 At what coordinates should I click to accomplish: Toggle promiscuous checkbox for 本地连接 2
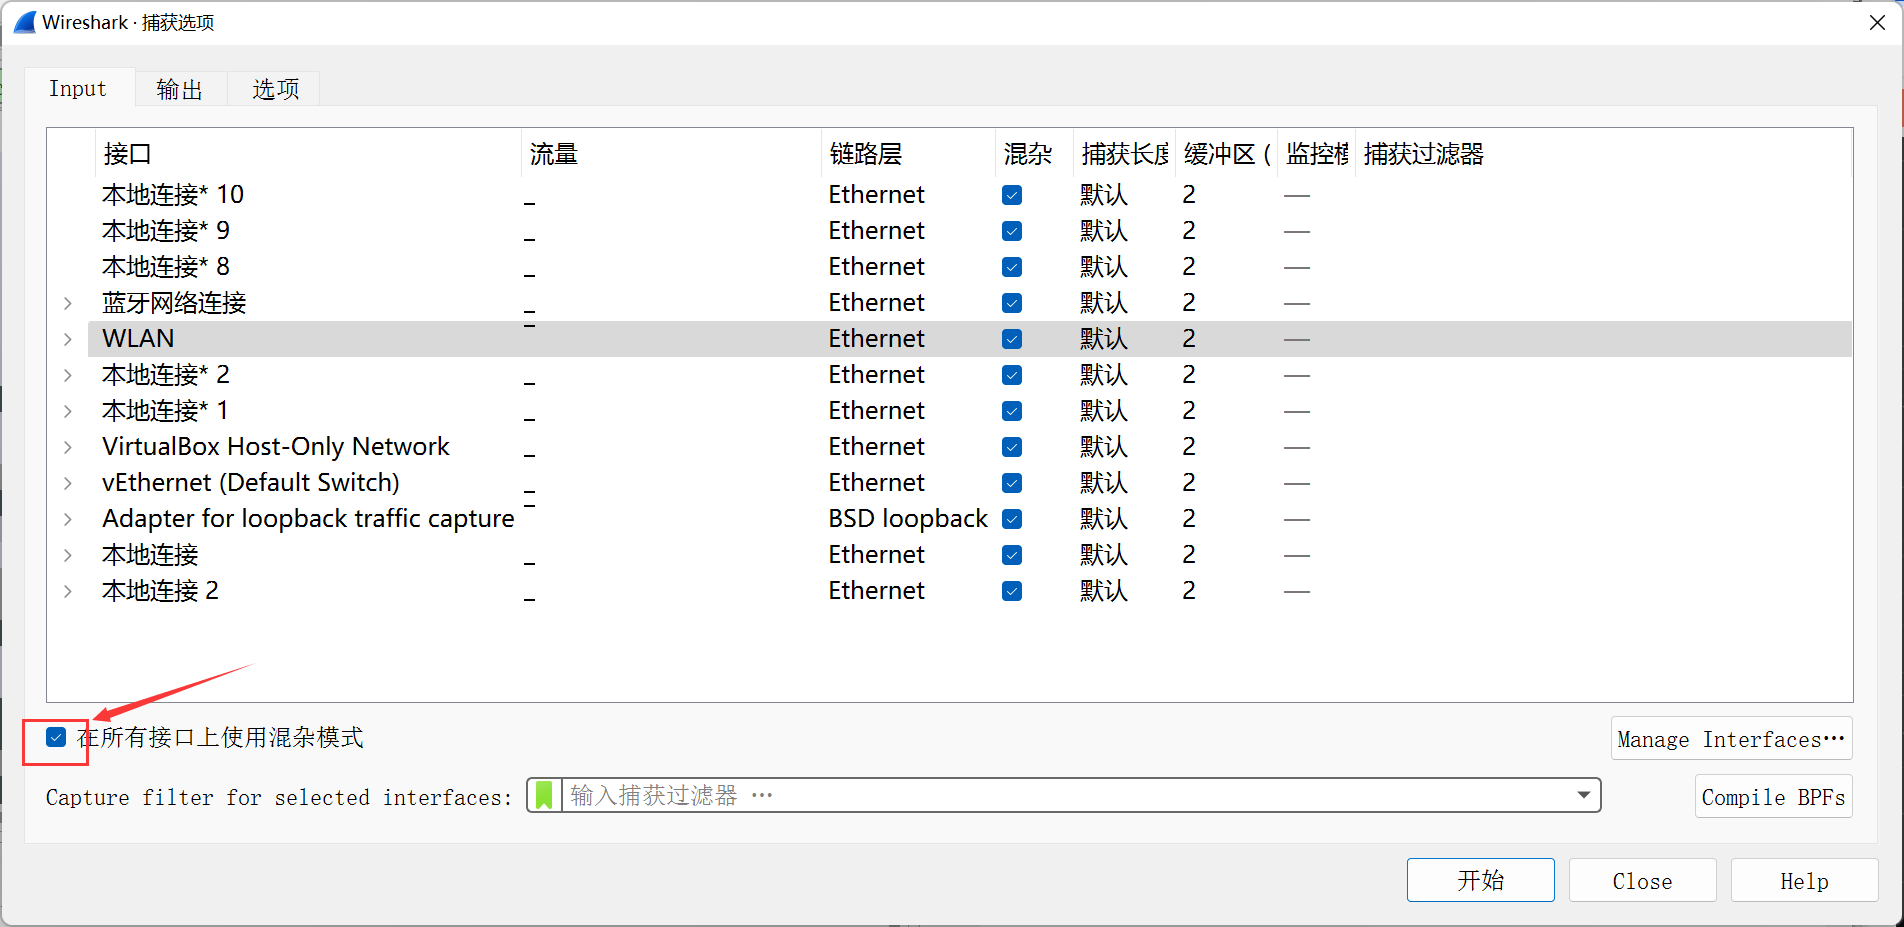(x=1012, y=591)
